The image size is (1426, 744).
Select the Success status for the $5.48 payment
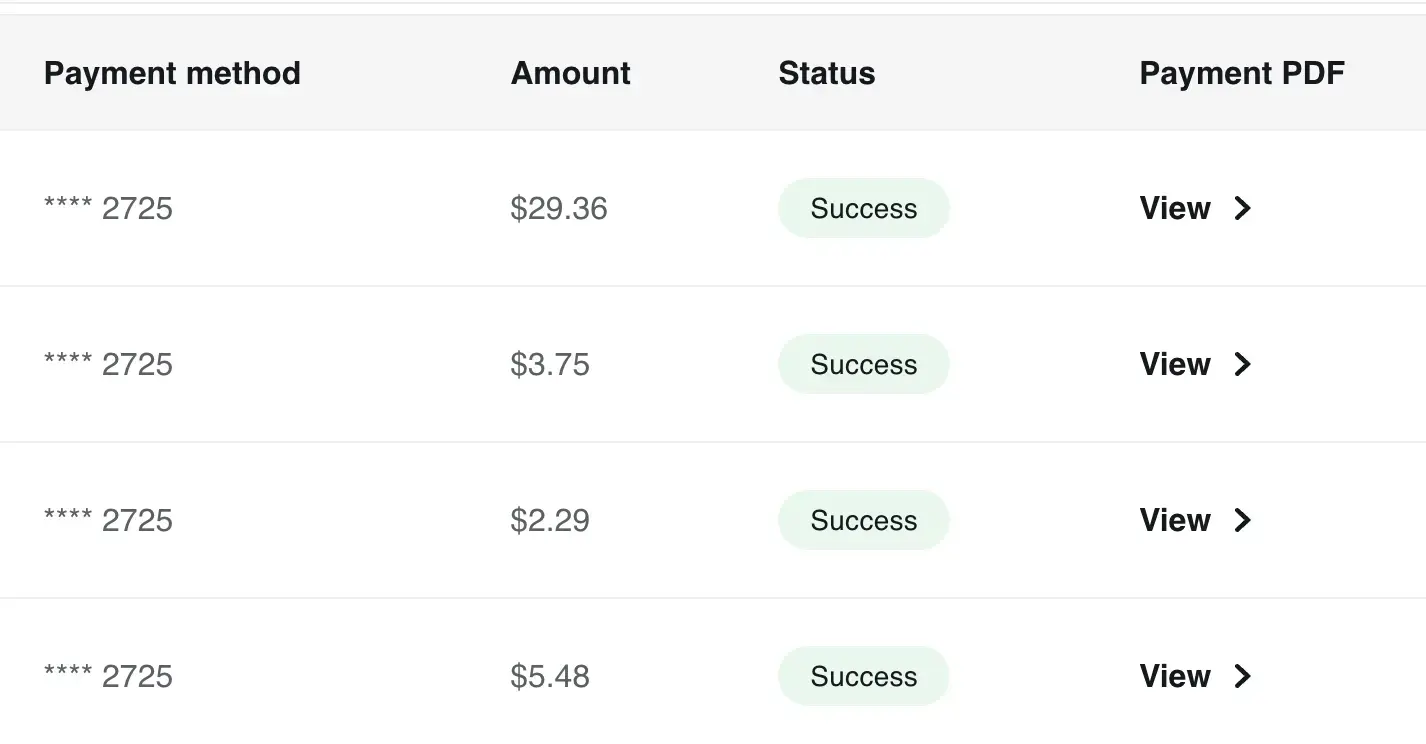point(864,676)
